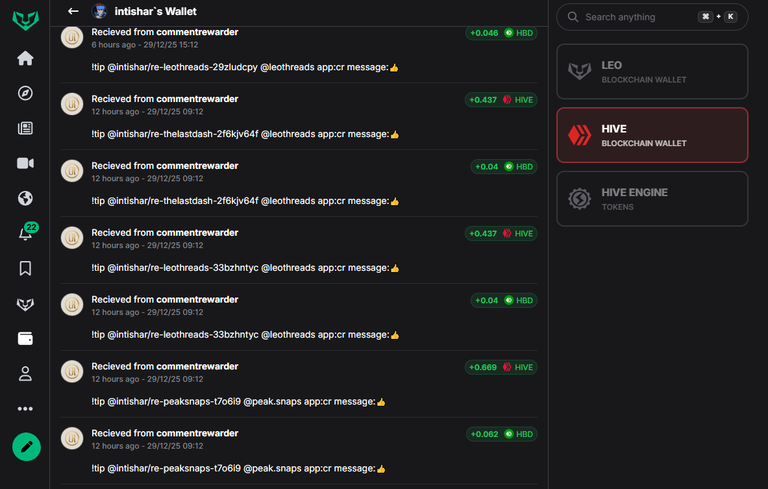
Task: Open the Bookmarks icon
Action: tap(25, 268)
